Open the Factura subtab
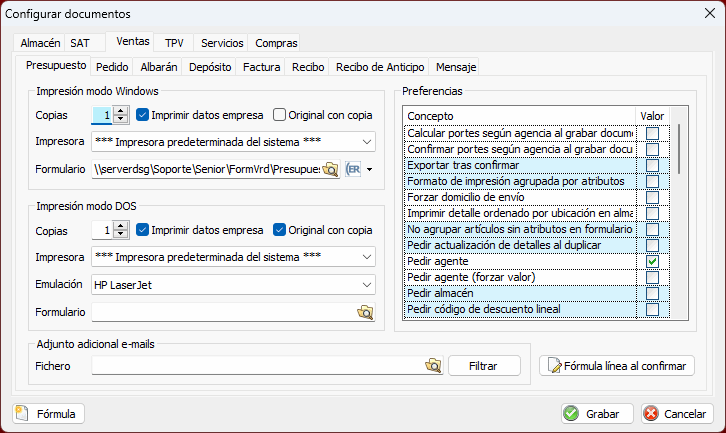This screenshot has height=433, width=726. click(262, 67)
